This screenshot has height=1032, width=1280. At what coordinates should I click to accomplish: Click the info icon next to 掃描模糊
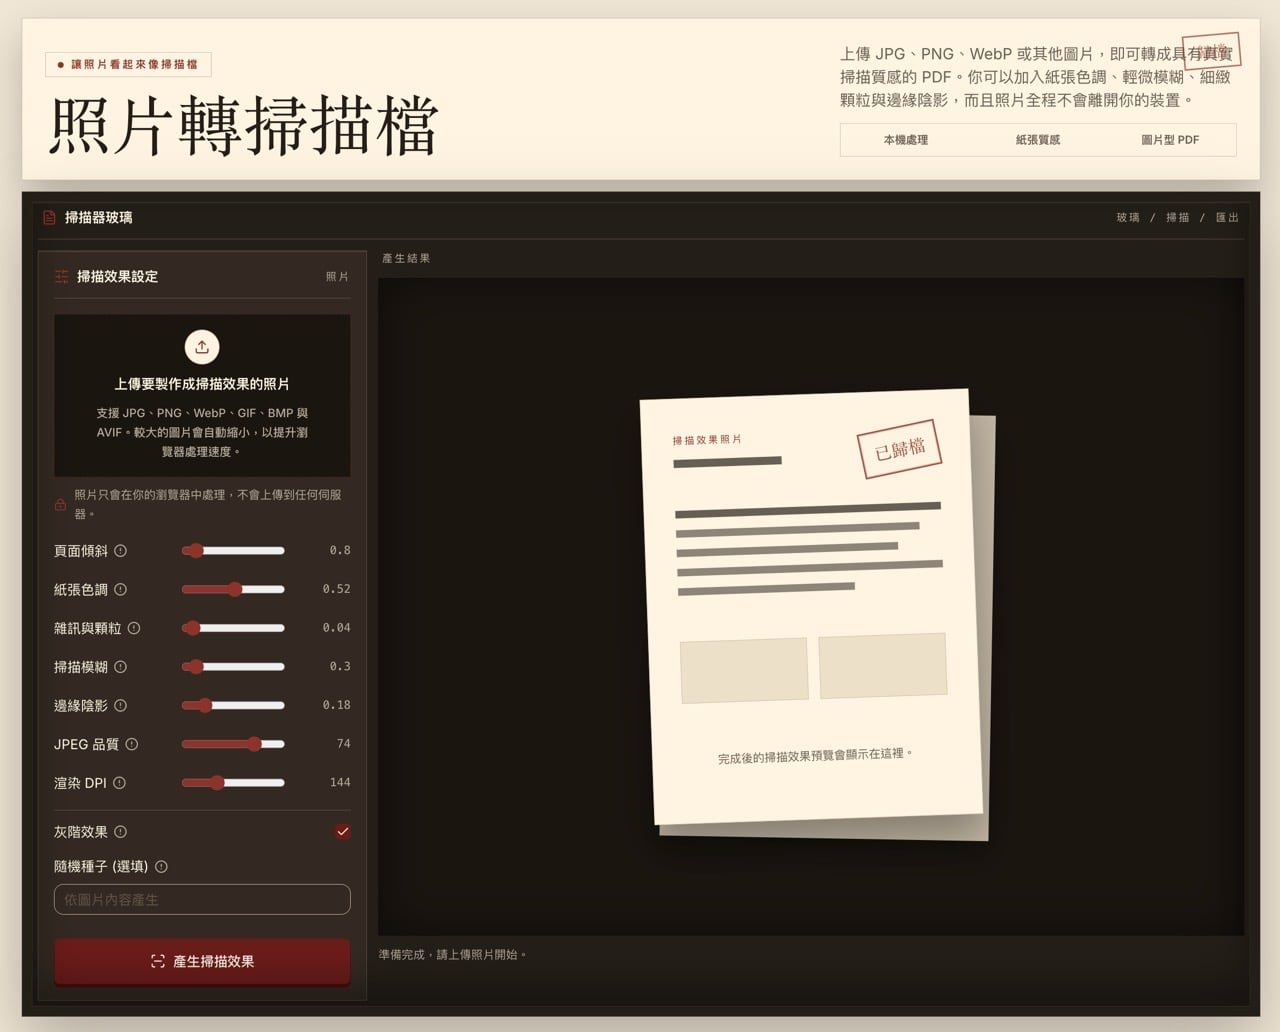pos(120,667)
